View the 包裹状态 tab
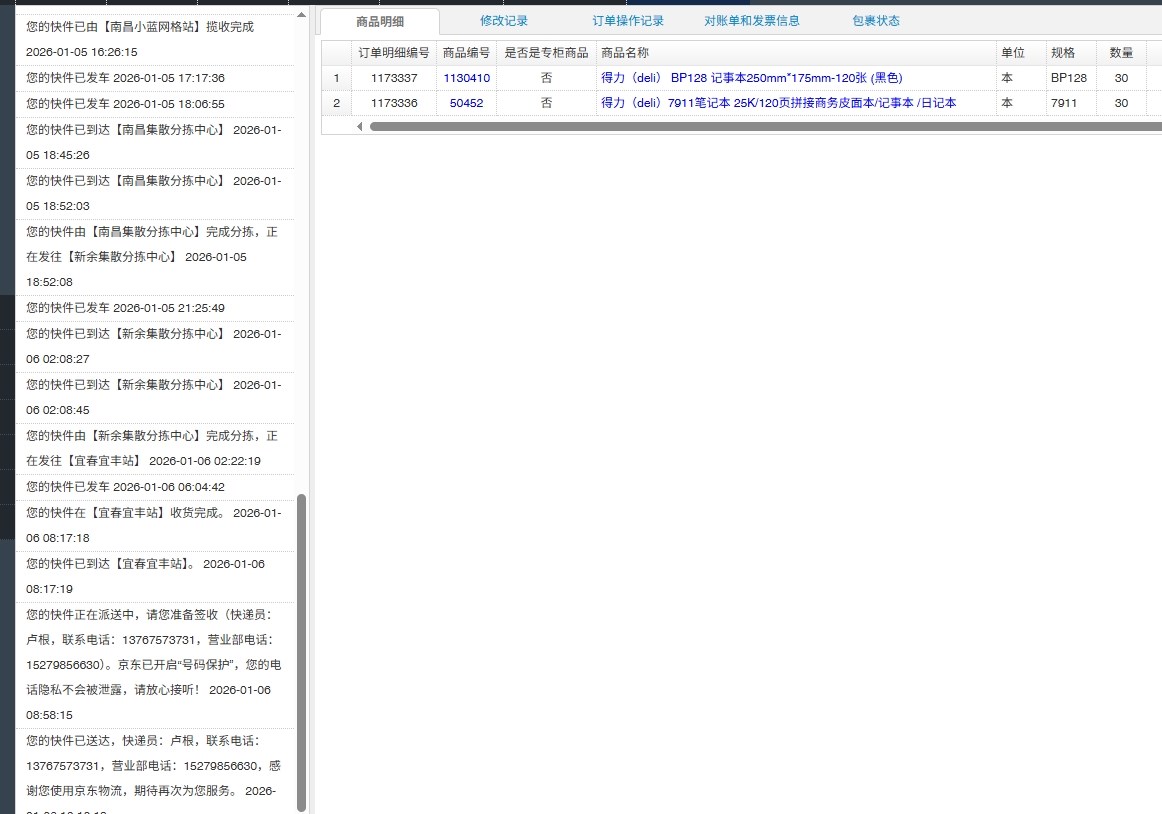 pyautogui.click(x=875, y=21)
